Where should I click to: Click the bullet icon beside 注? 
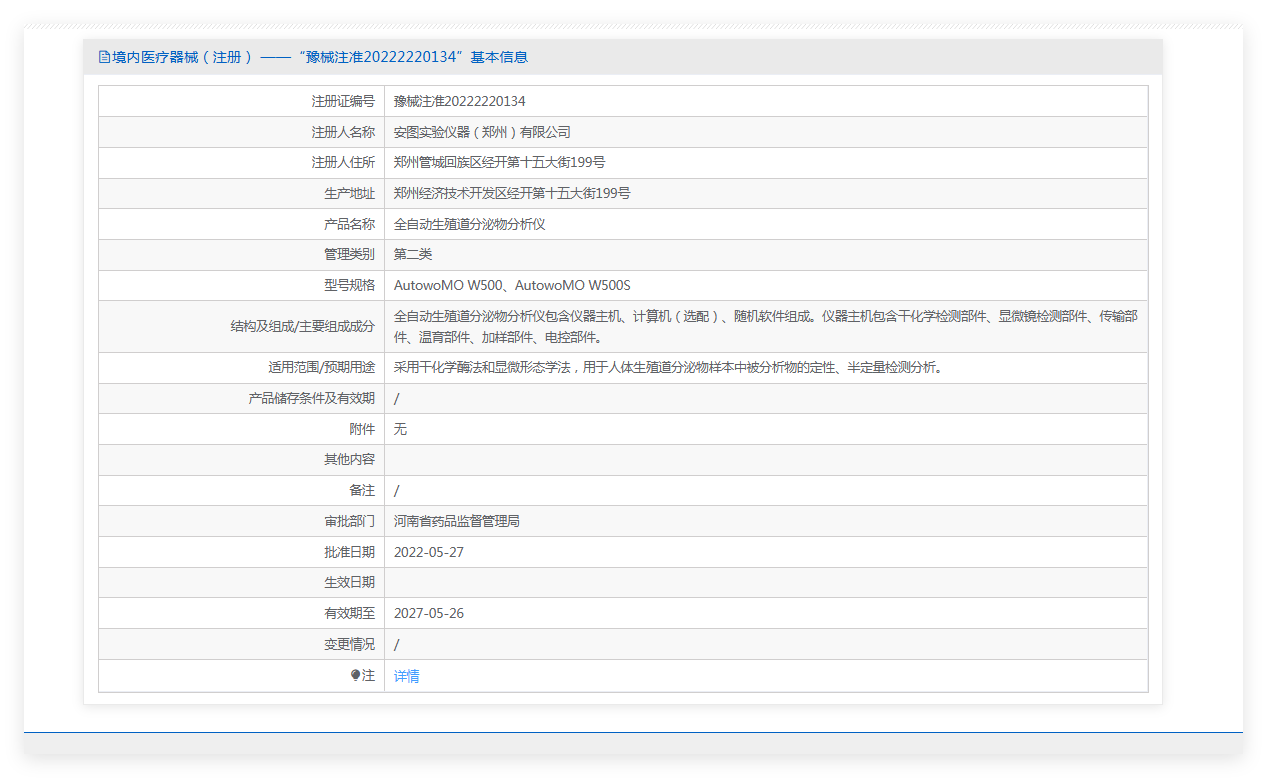[355, 675]
